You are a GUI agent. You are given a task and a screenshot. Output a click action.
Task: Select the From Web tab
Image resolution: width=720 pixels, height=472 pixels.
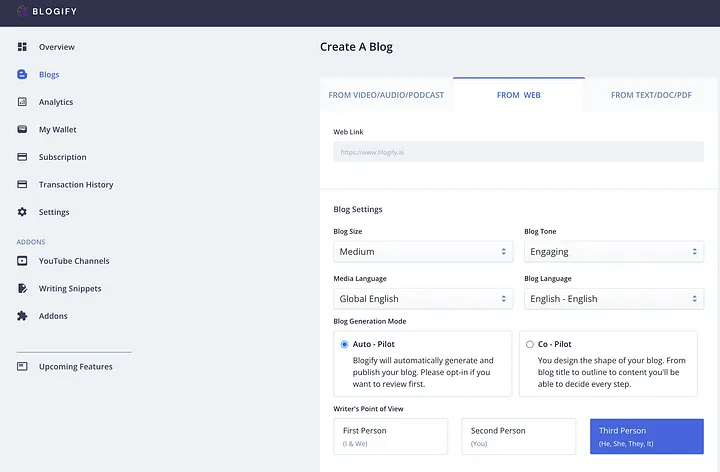518,95
